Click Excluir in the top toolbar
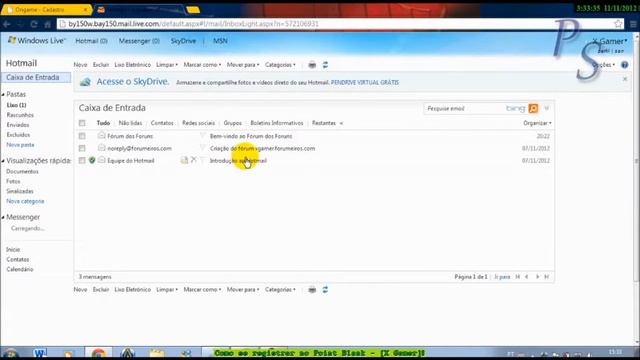The height and width of the screenshot is (360, 640). pos(101,65)
